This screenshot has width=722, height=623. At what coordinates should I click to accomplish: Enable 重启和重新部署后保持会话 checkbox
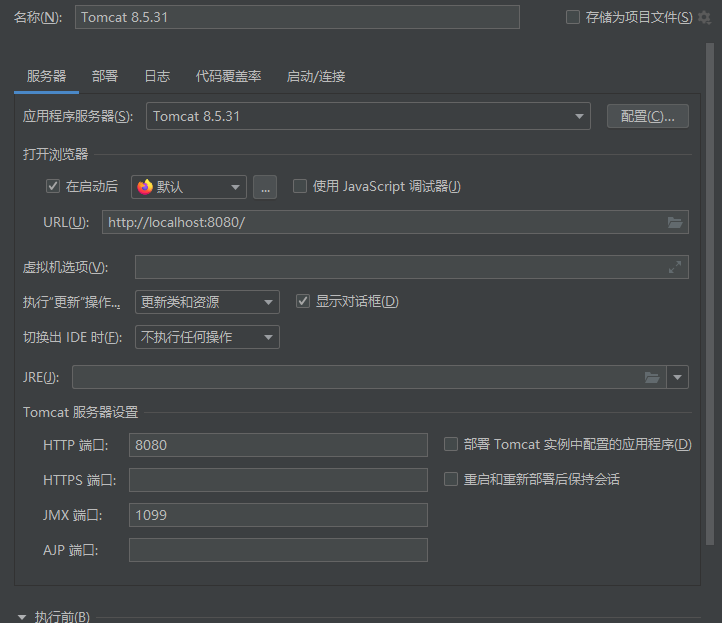click(x=451, y=479)
